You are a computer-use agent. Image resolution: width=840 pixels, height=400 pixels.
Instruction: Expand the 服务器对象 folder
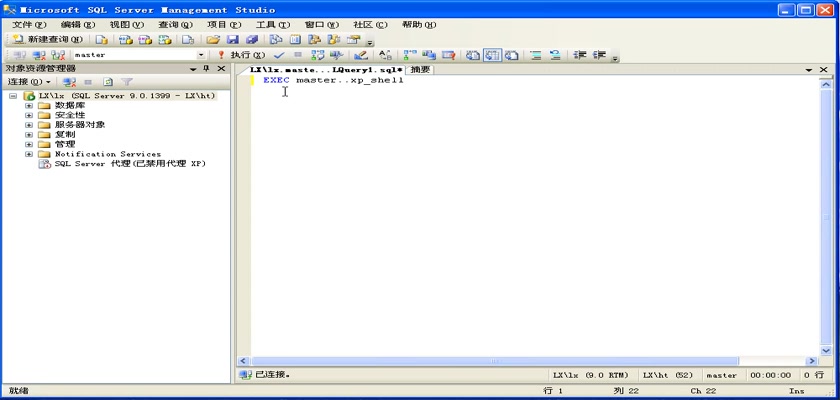coord(29,125)
